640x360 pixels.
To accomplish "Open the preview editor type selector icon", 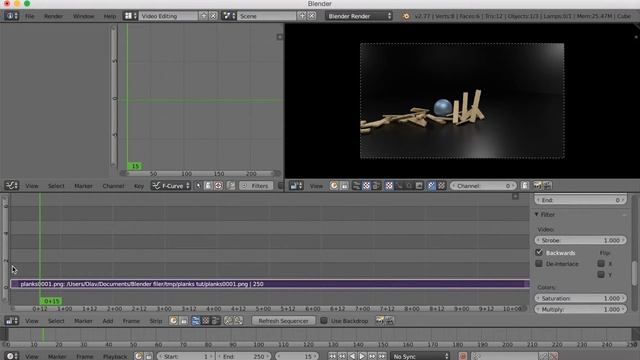I will (x=296, y=186).
